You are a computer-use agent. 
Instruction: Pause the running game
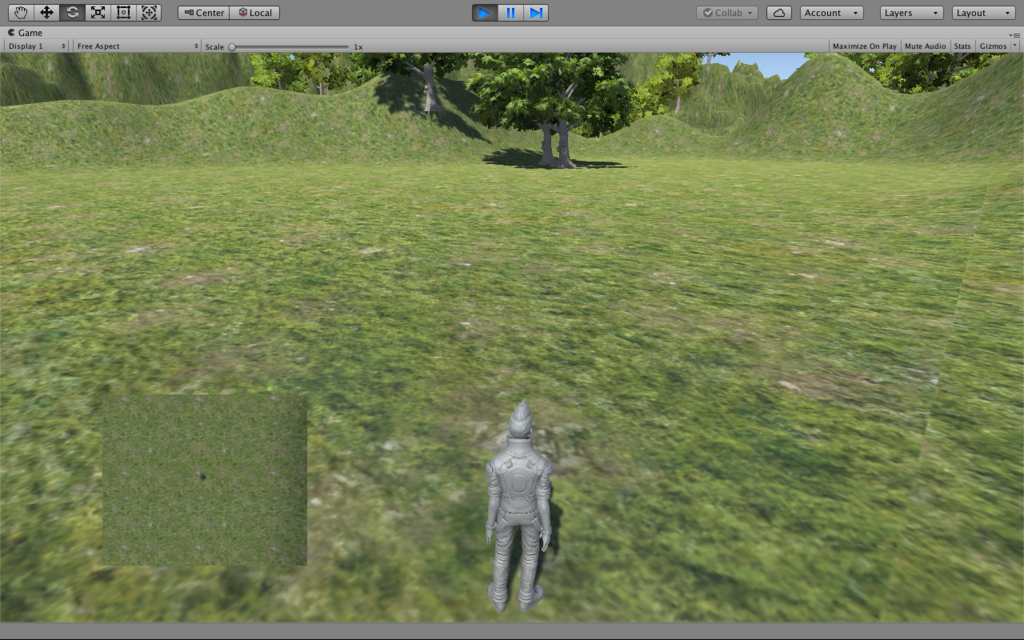[x=510, y=12]
